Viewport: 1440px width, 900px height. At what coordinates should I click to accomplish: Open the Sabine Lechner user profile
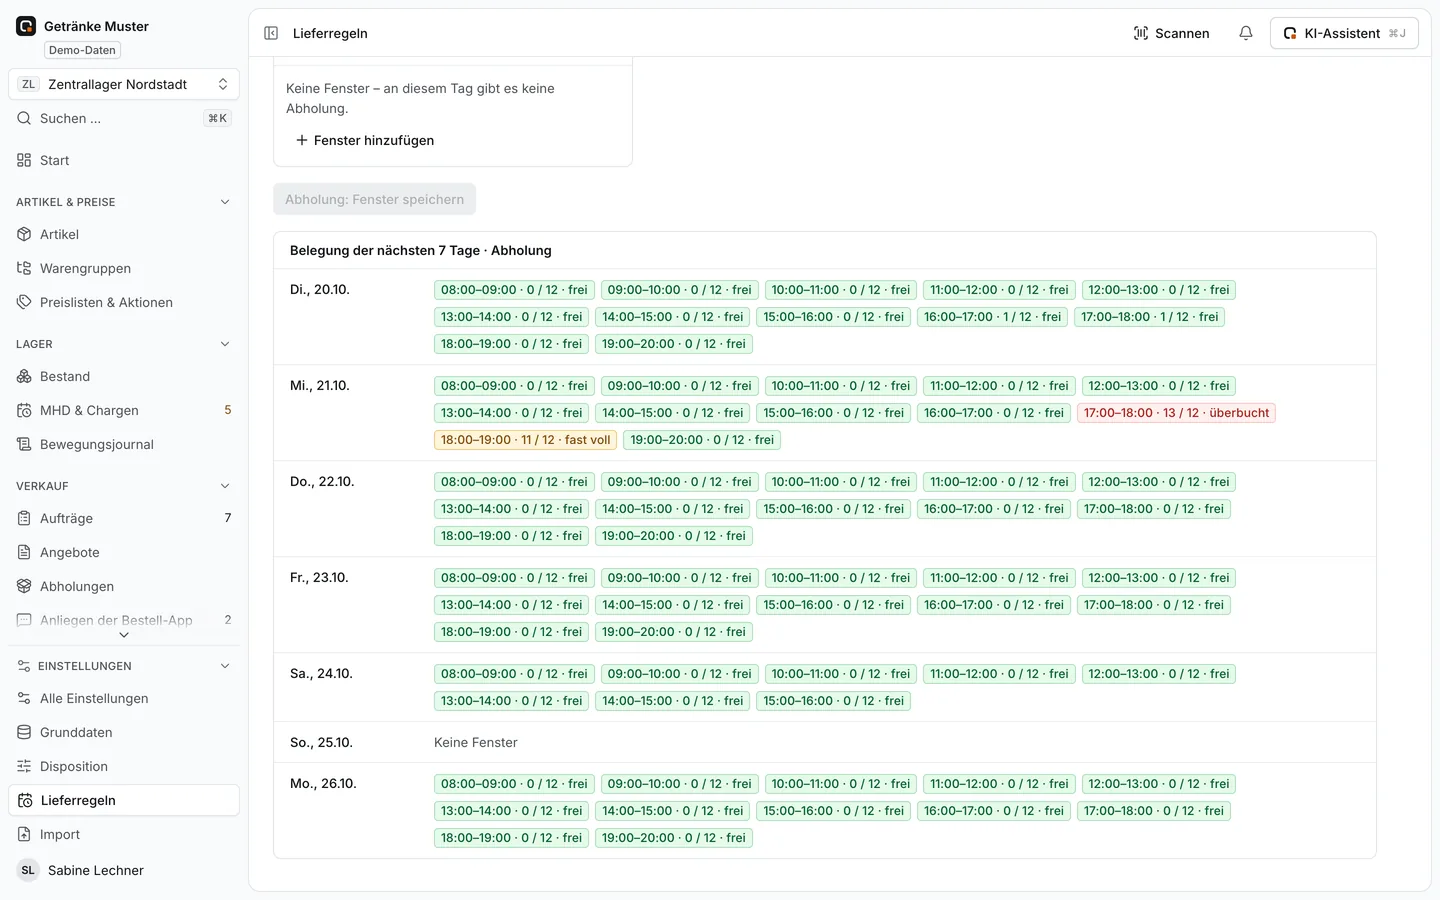tap(124, 870)
